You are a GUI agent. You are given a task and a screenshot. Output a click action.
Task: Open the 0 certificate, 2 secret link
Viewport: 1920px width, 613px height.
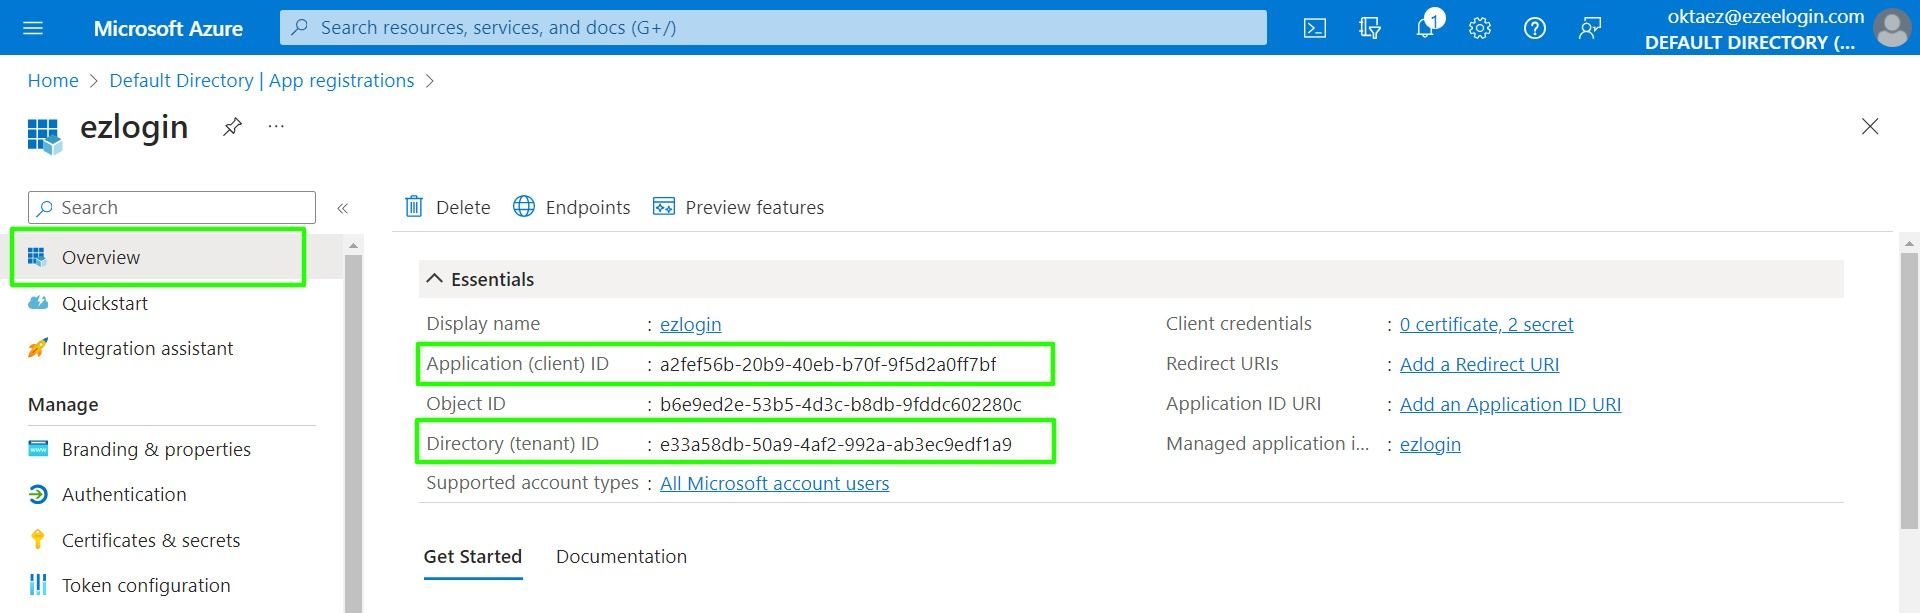(x=1486, y=324)
